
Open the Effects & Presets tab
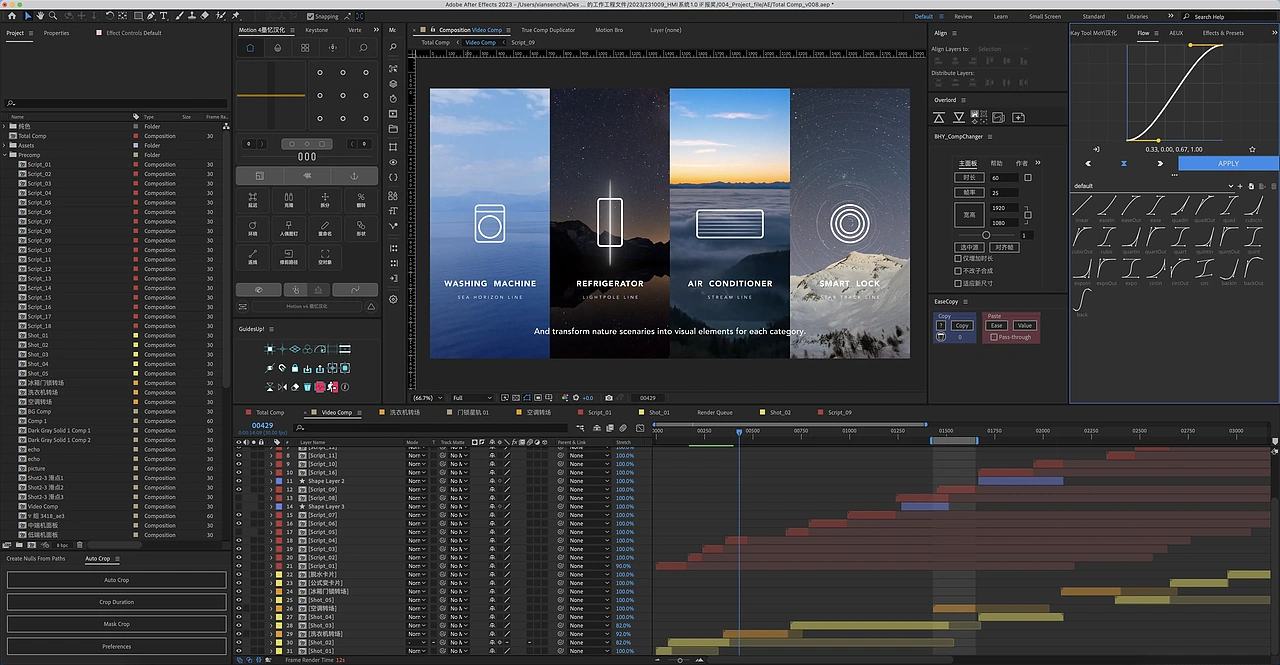(1222, 33)
